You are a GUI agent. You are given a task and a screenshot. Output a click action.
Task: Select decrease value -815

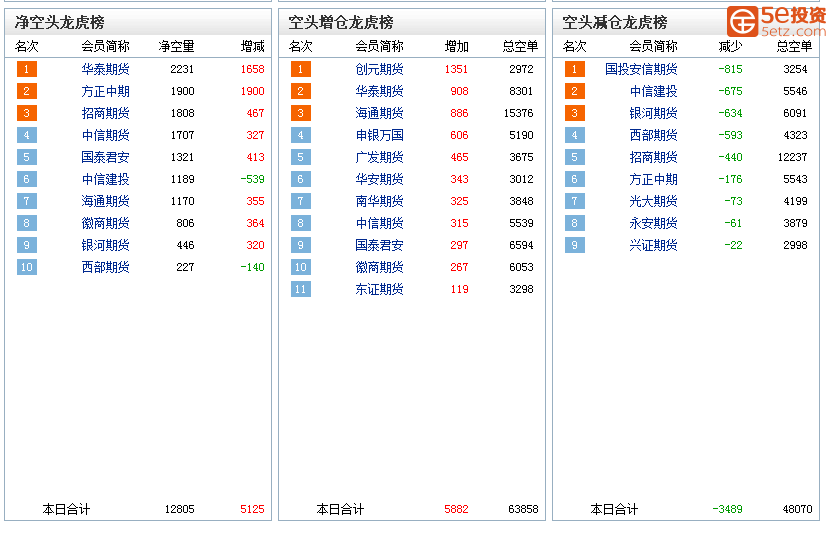point(730,69)
